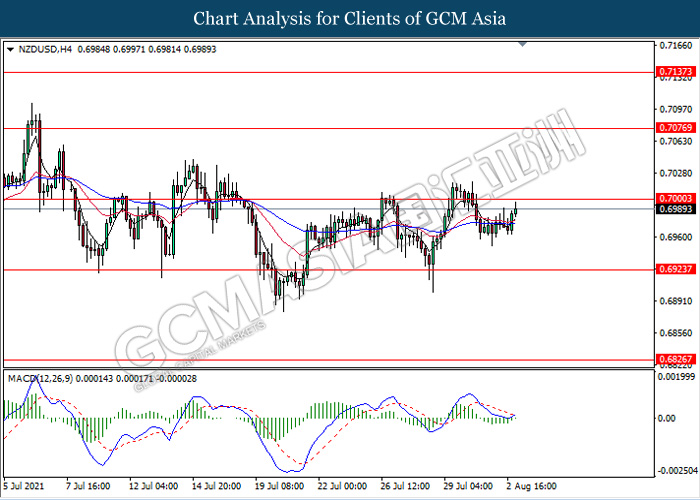Click the NZDUSD,H4 chart title text

(45, 50)
